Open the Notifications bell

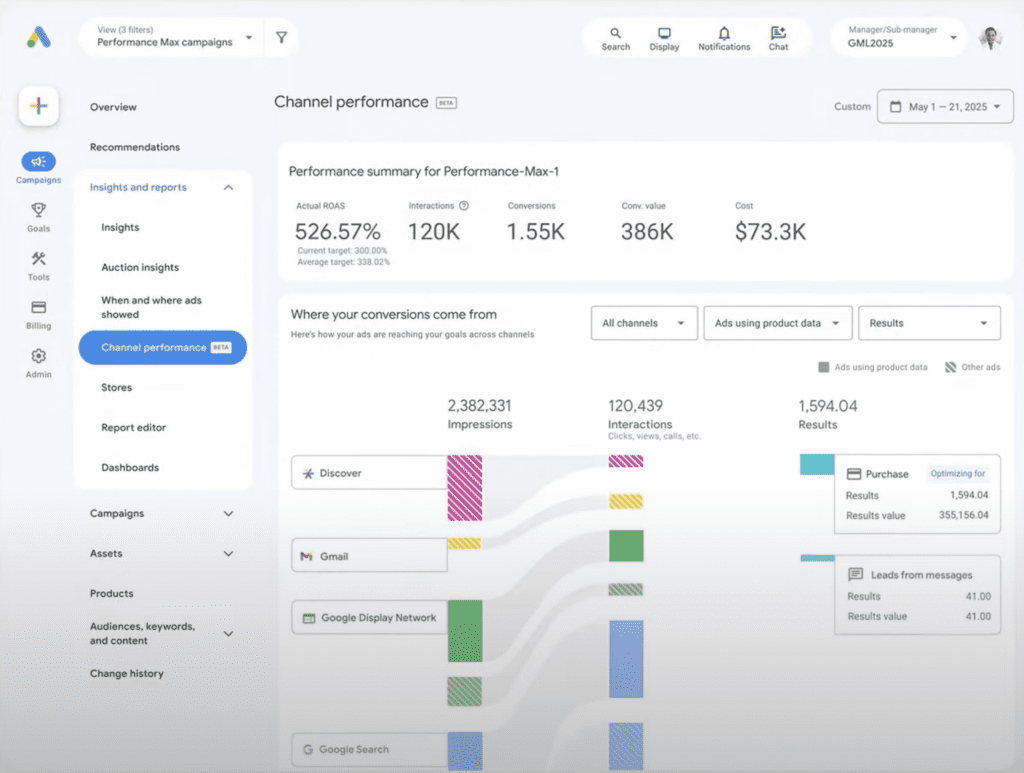[x=724, y=39]
